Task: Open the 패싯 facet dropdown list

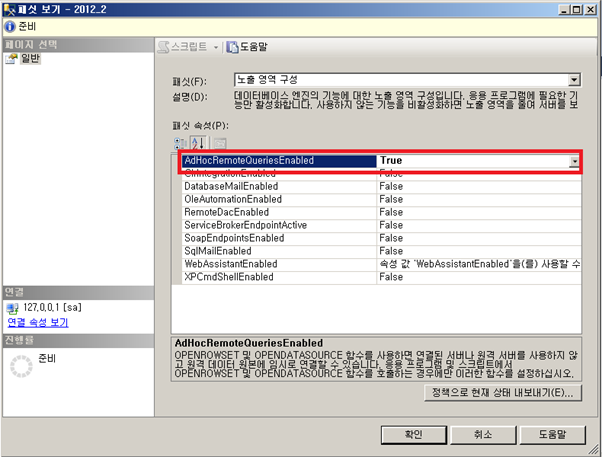Action: [x=574, y=78]
